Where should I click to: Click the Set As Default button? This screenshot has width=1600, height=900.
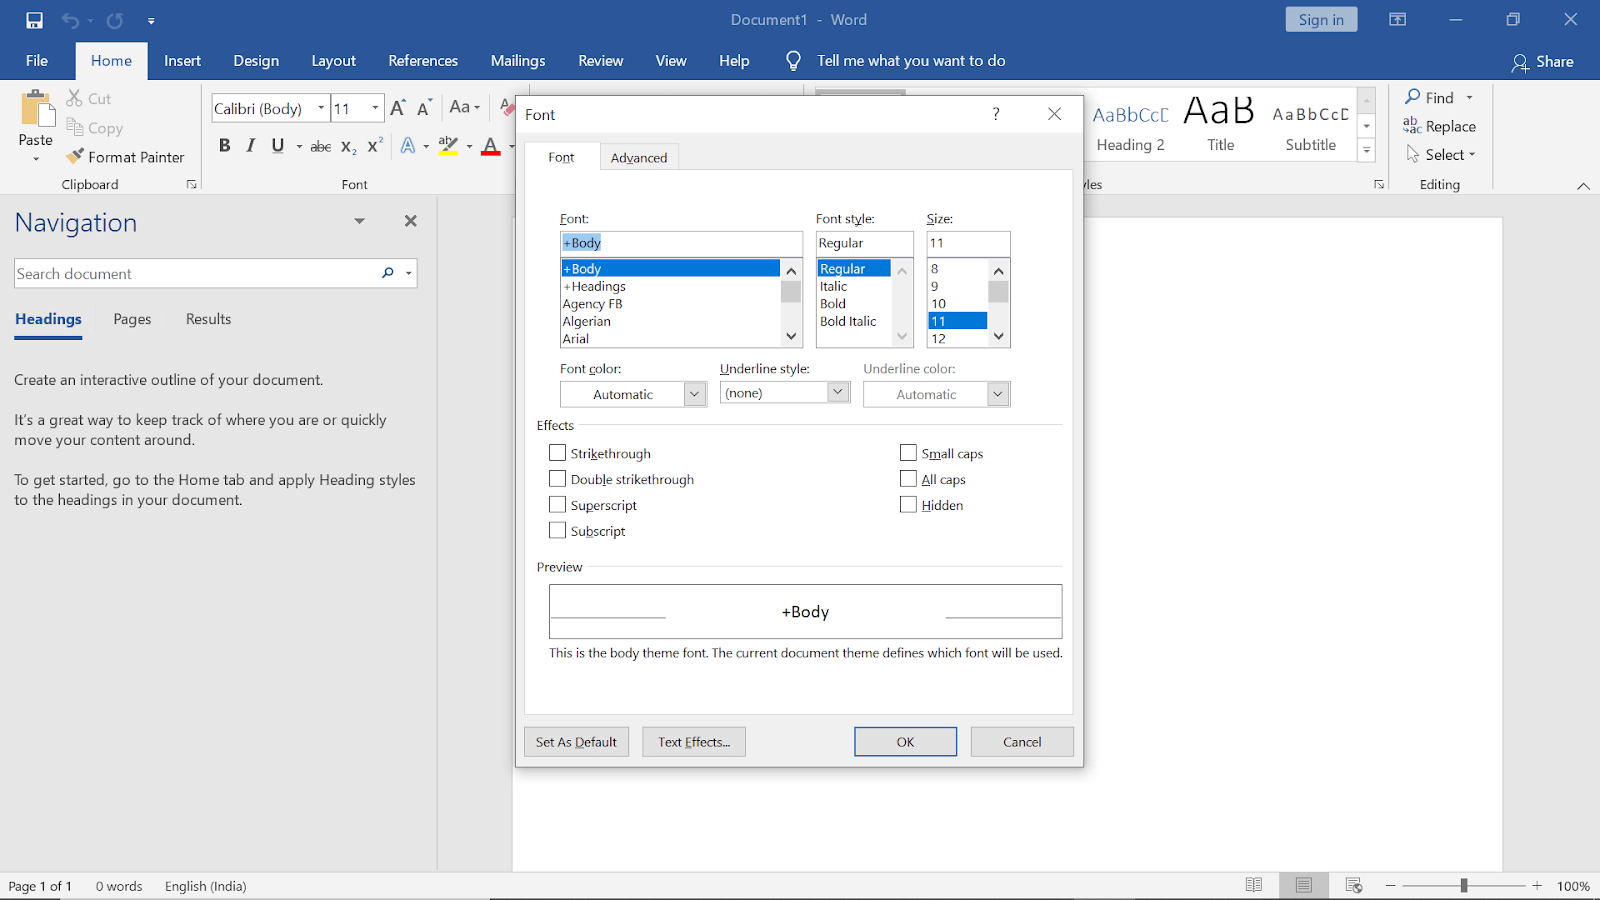coord(576,741)
